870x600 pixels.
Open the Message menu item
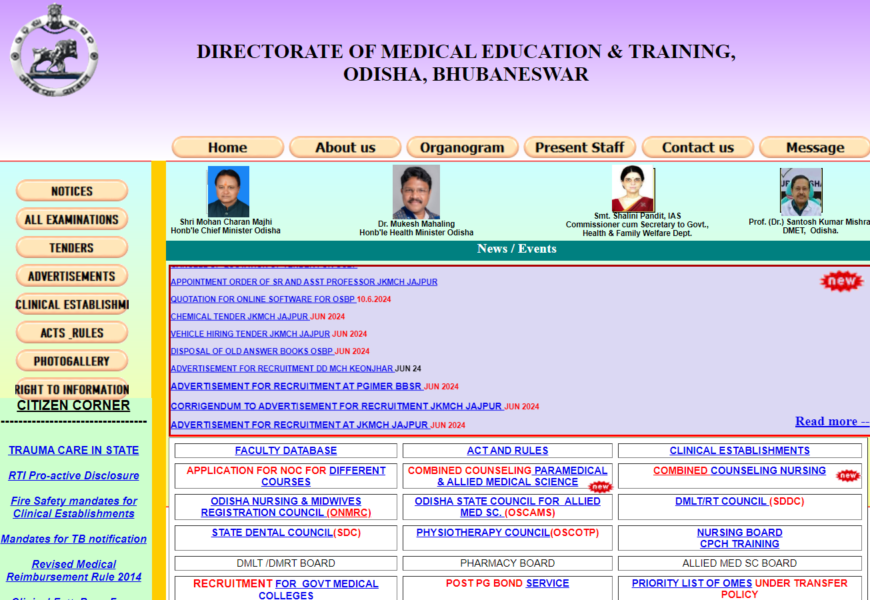(815, 148)
